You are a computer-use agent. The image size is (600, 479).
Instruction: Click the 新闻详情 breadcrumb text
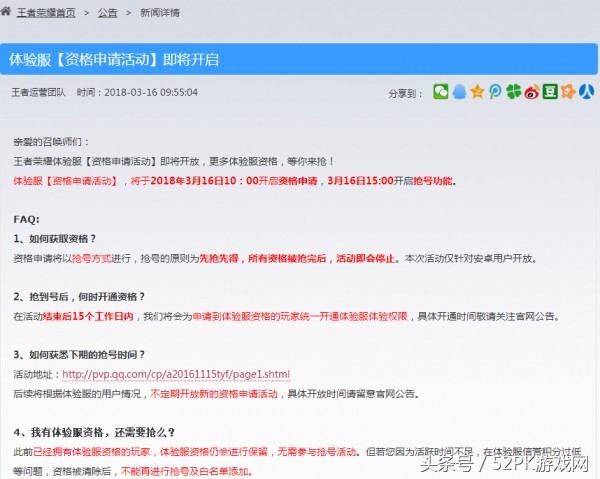pyautogui.click(x=160, y=13)
